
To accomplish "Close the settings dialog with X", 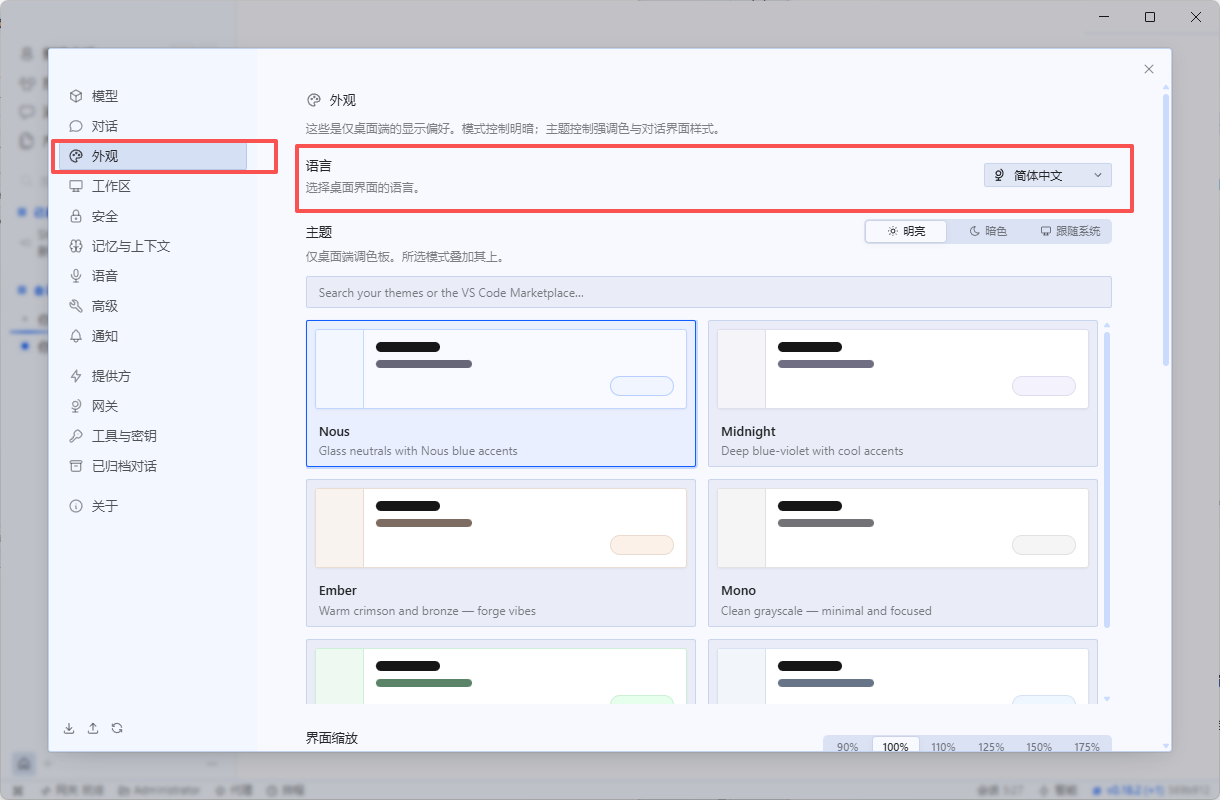I will 1149,69.
